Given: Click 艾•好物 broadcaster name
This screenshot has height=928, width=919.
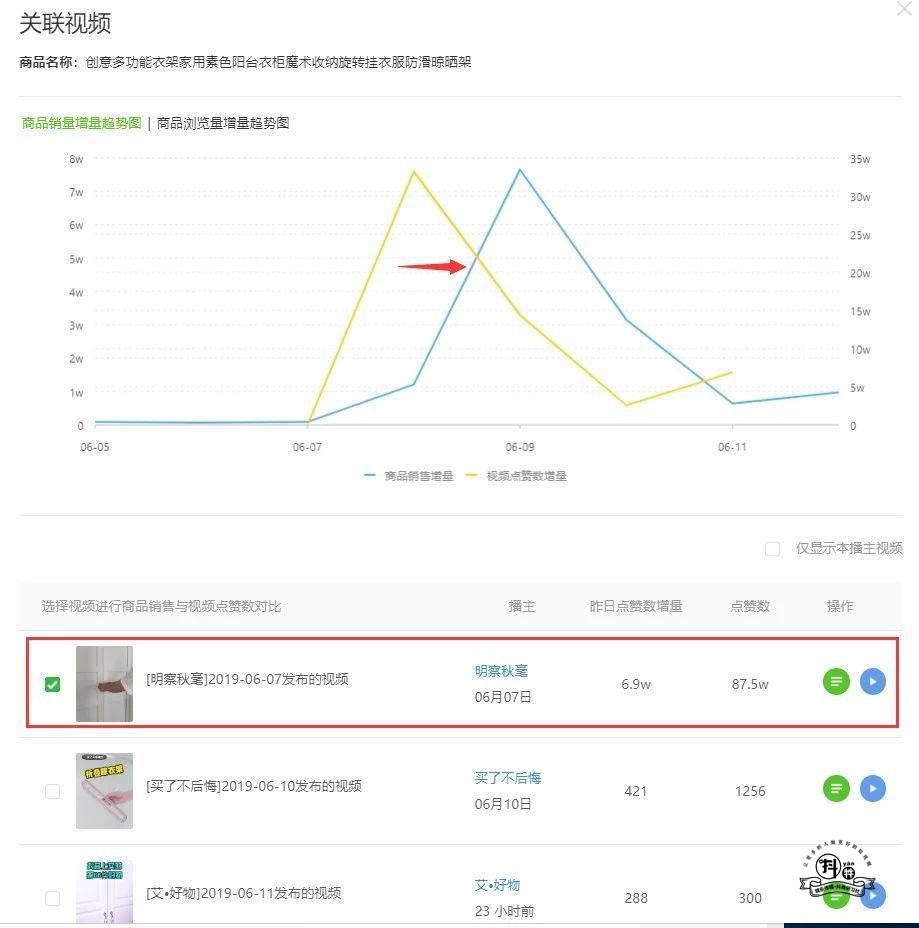Looking at the screenshot, I should tap(497, 885).
